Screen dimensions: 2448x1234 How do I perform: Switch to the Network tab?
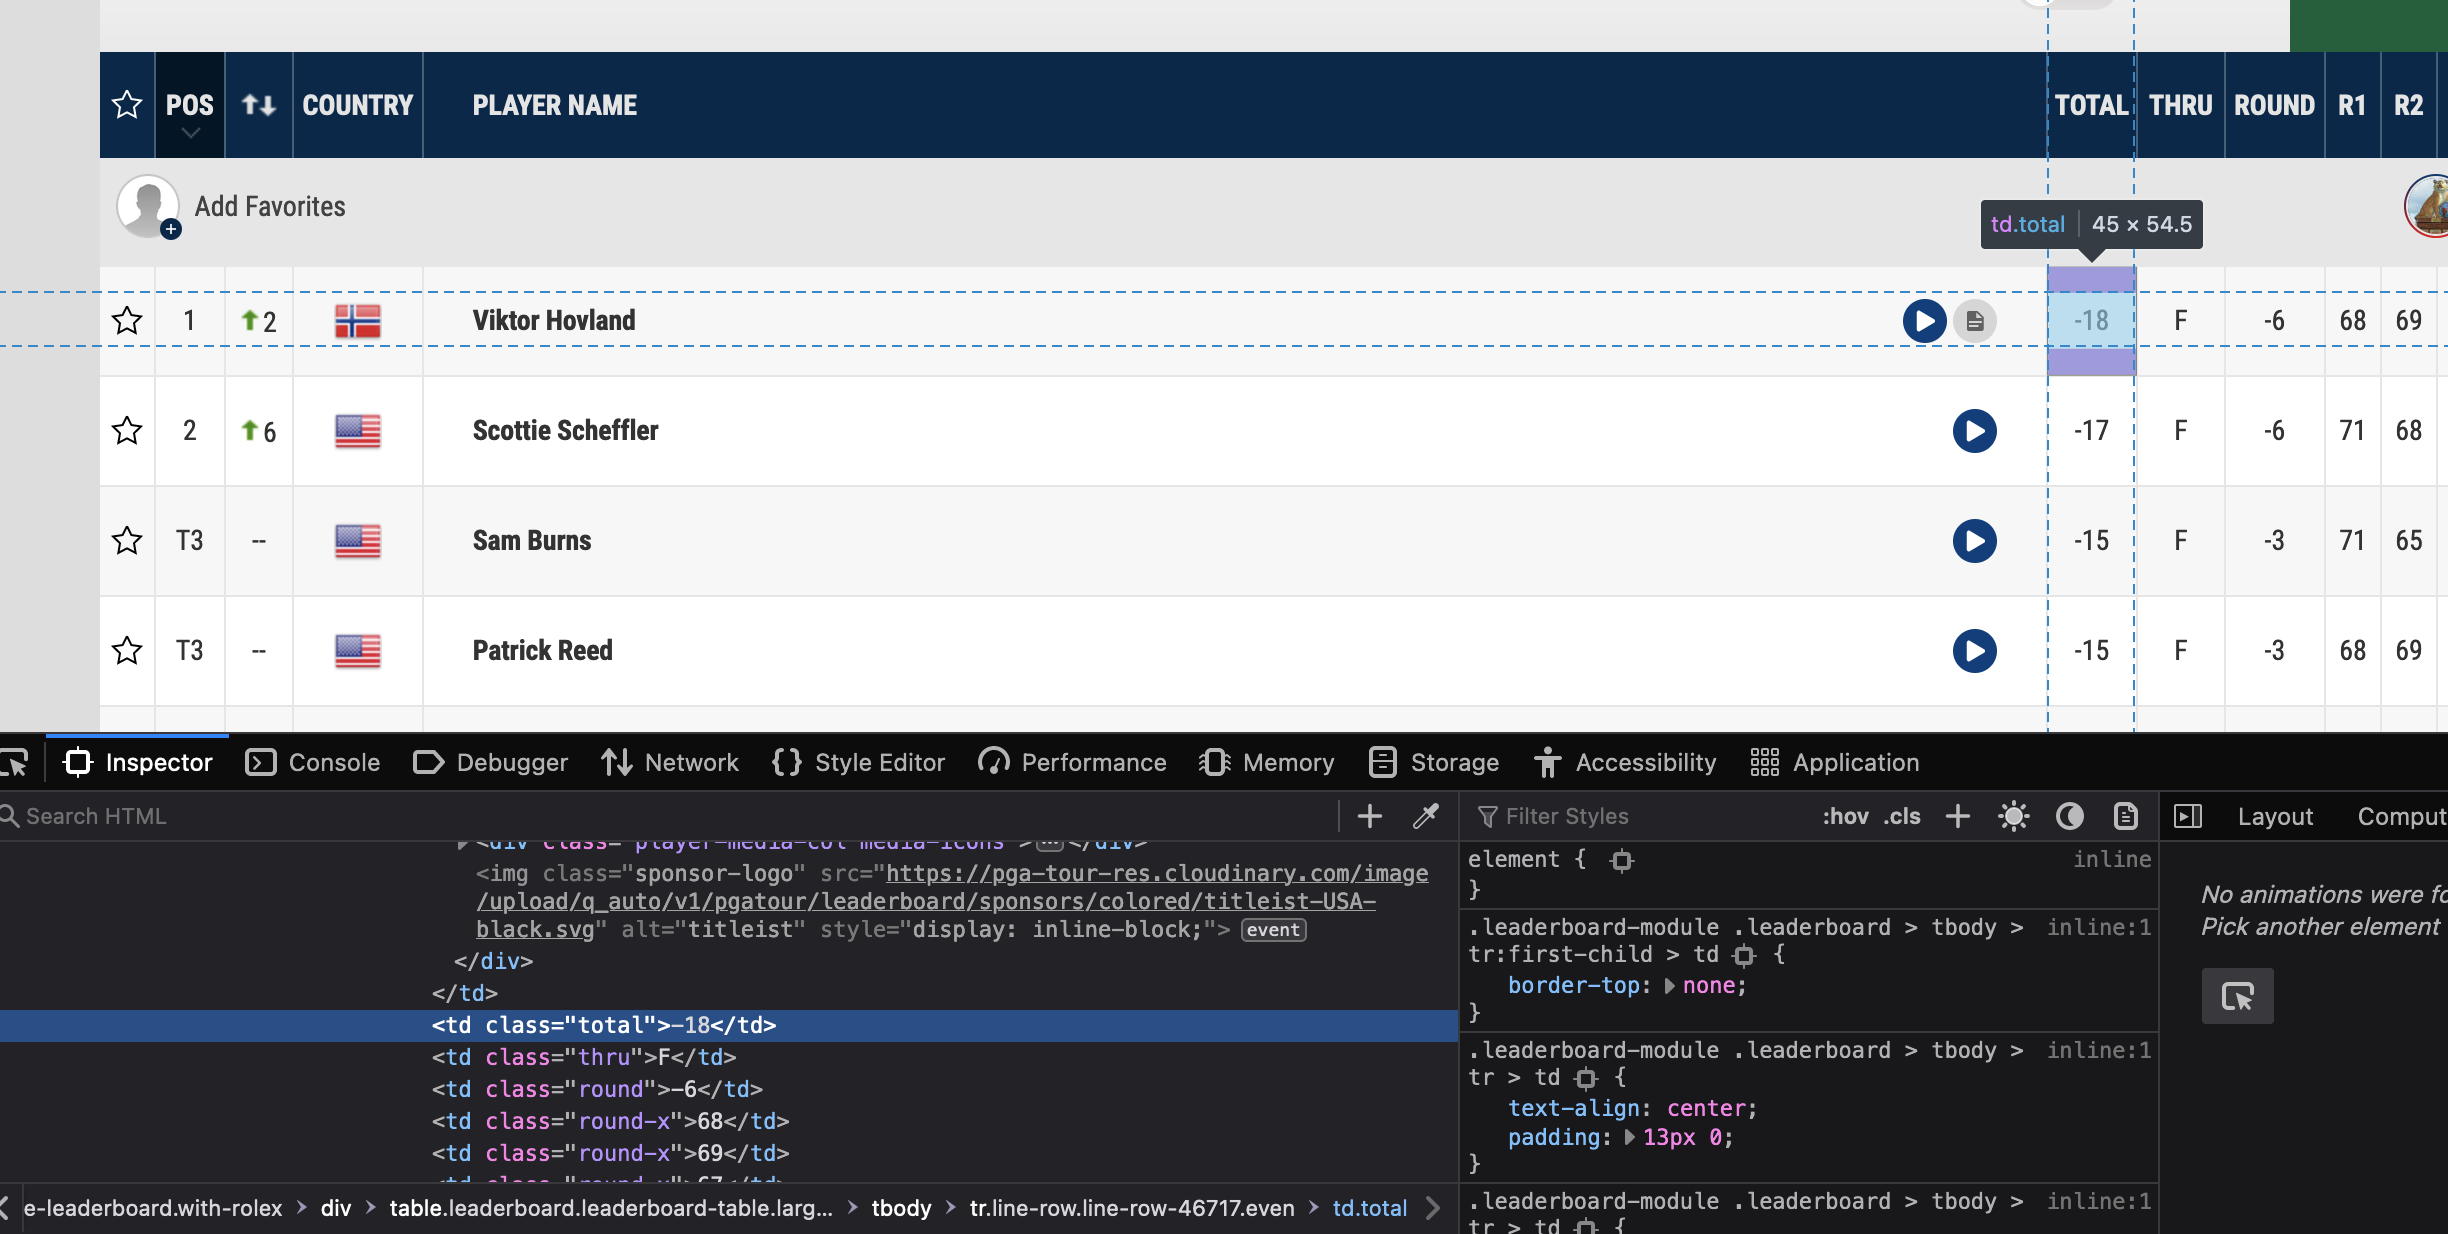pyautogui.click(x=670, y=763)
